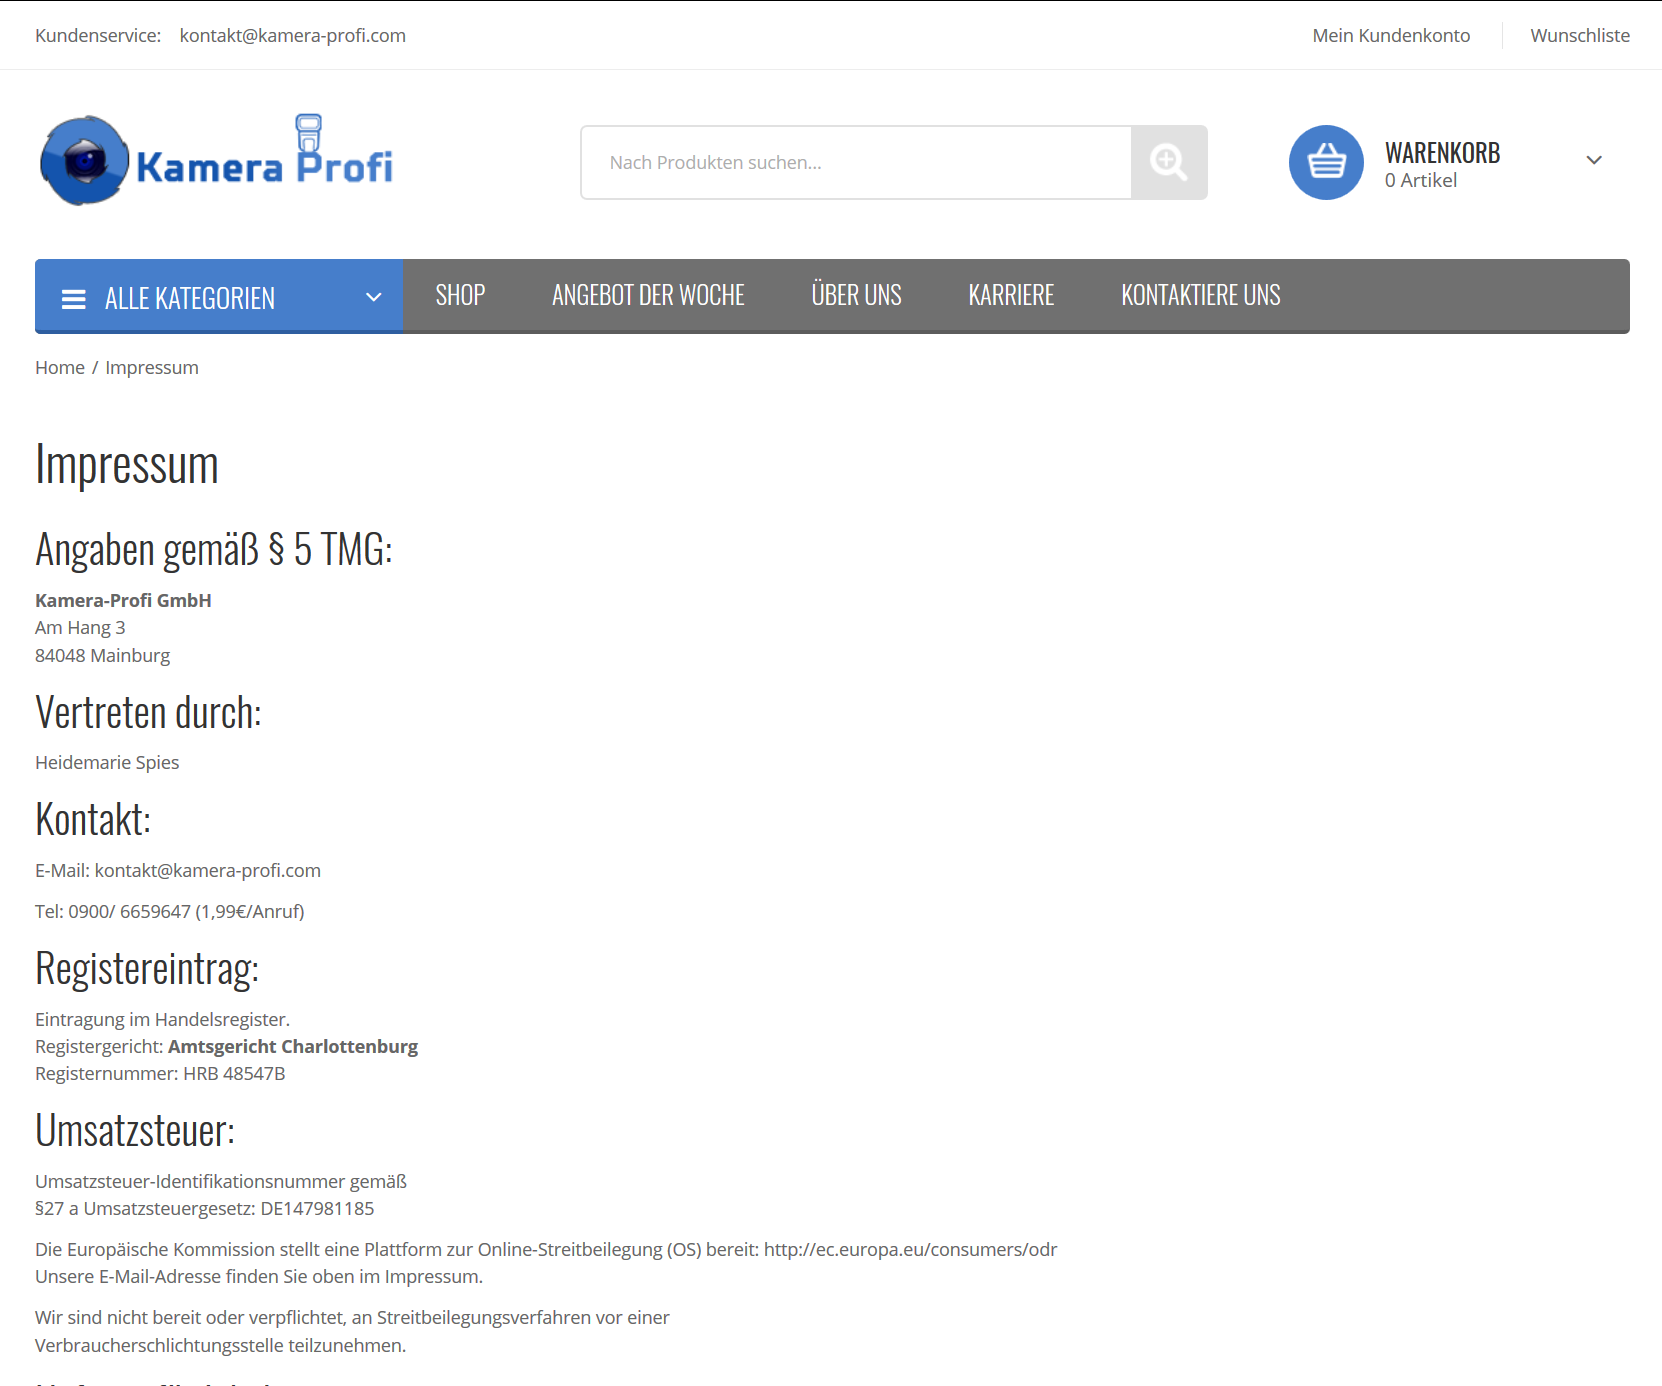The image size is (1662, 1386).
Task: Click the hamburger icon beside Alle Kategorien
Action: point(74,299)
